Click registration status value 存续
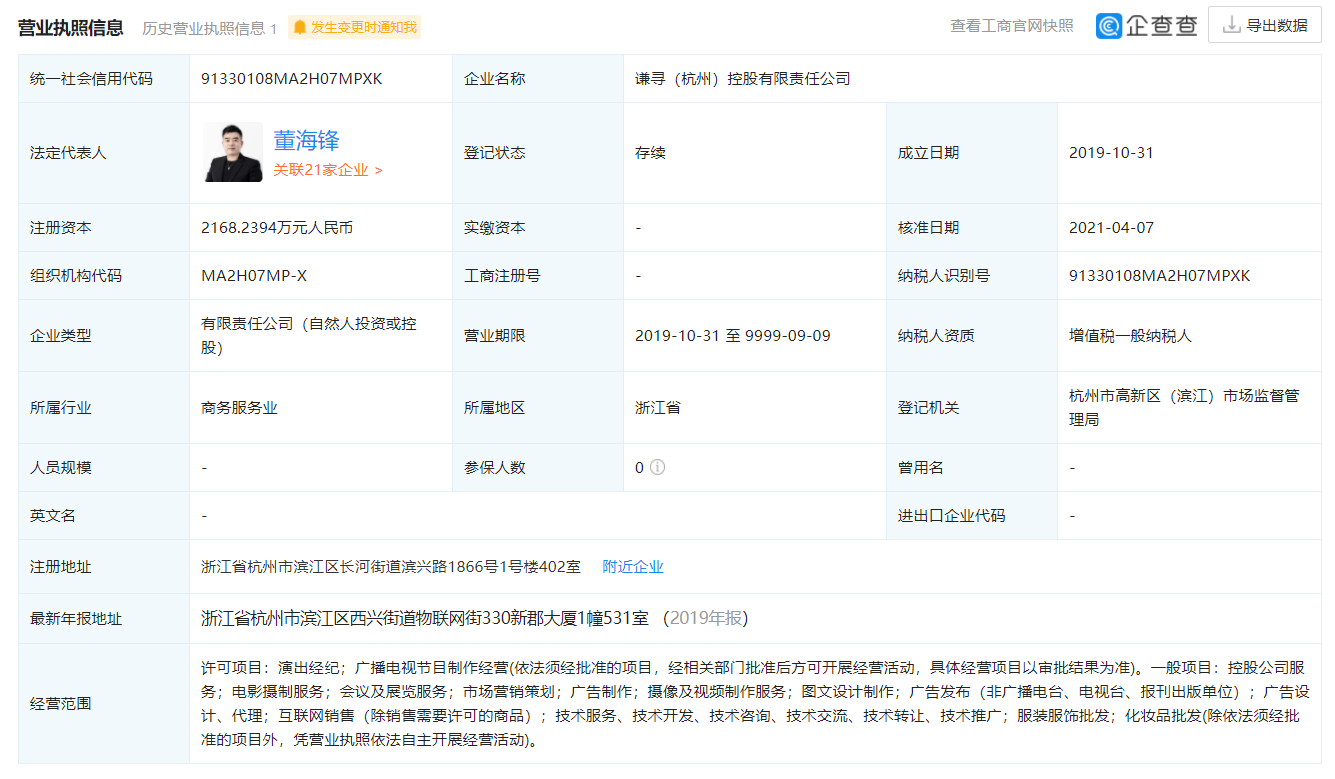Screen dimensions: 1335x779 click(x=650, y=153)
